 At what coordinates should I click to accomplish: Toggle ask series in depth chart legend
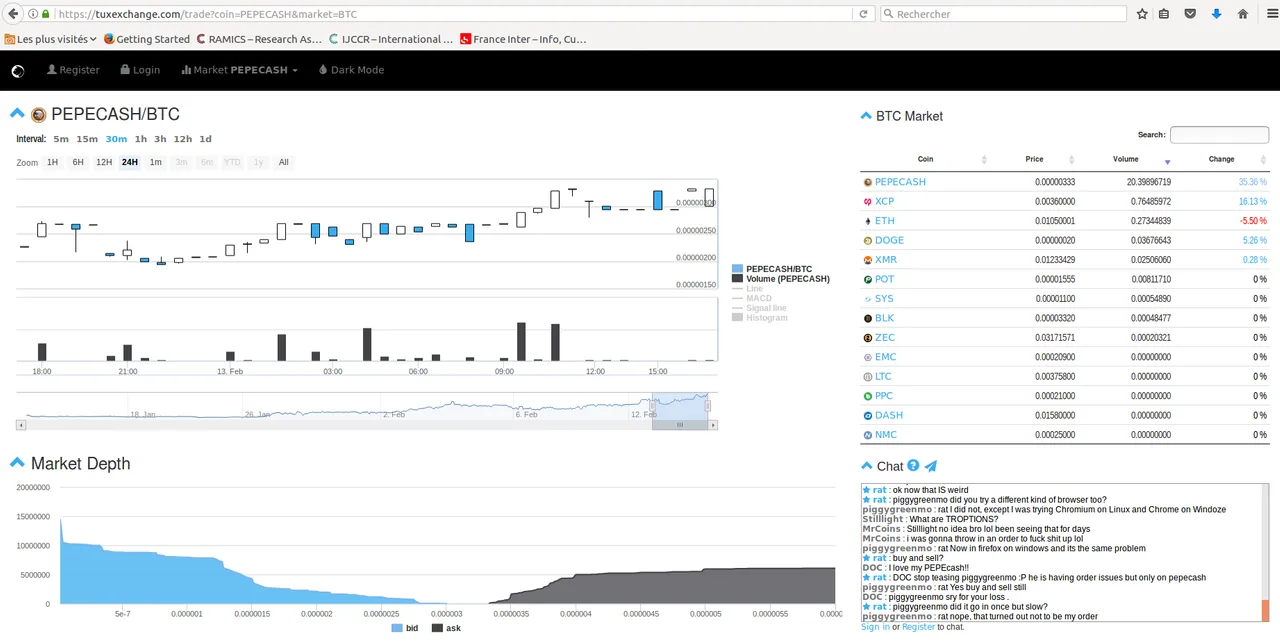(446, 628)
